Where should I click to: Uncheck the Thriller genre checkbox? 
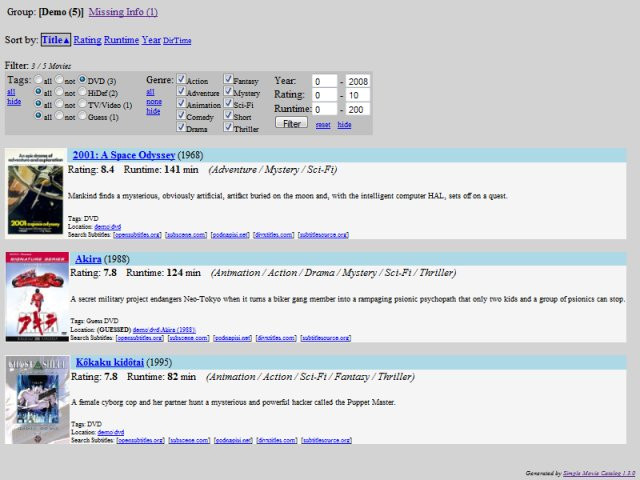pyautogui.click(x=228, y=127)
